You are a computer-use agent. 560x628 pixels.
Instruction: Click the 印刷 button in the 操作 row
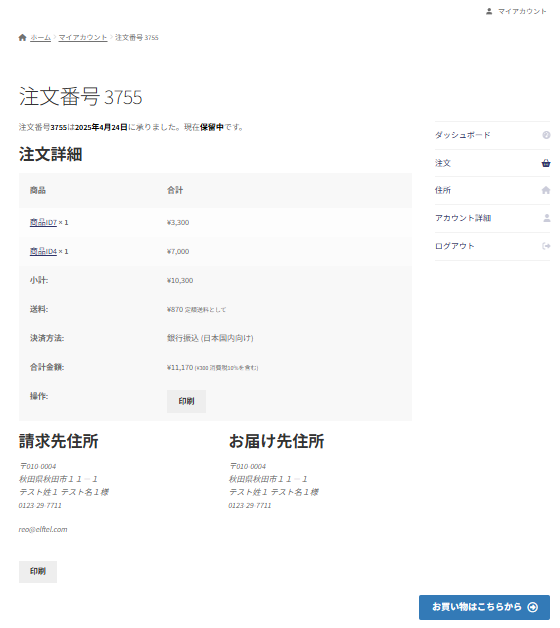[186, 401]
